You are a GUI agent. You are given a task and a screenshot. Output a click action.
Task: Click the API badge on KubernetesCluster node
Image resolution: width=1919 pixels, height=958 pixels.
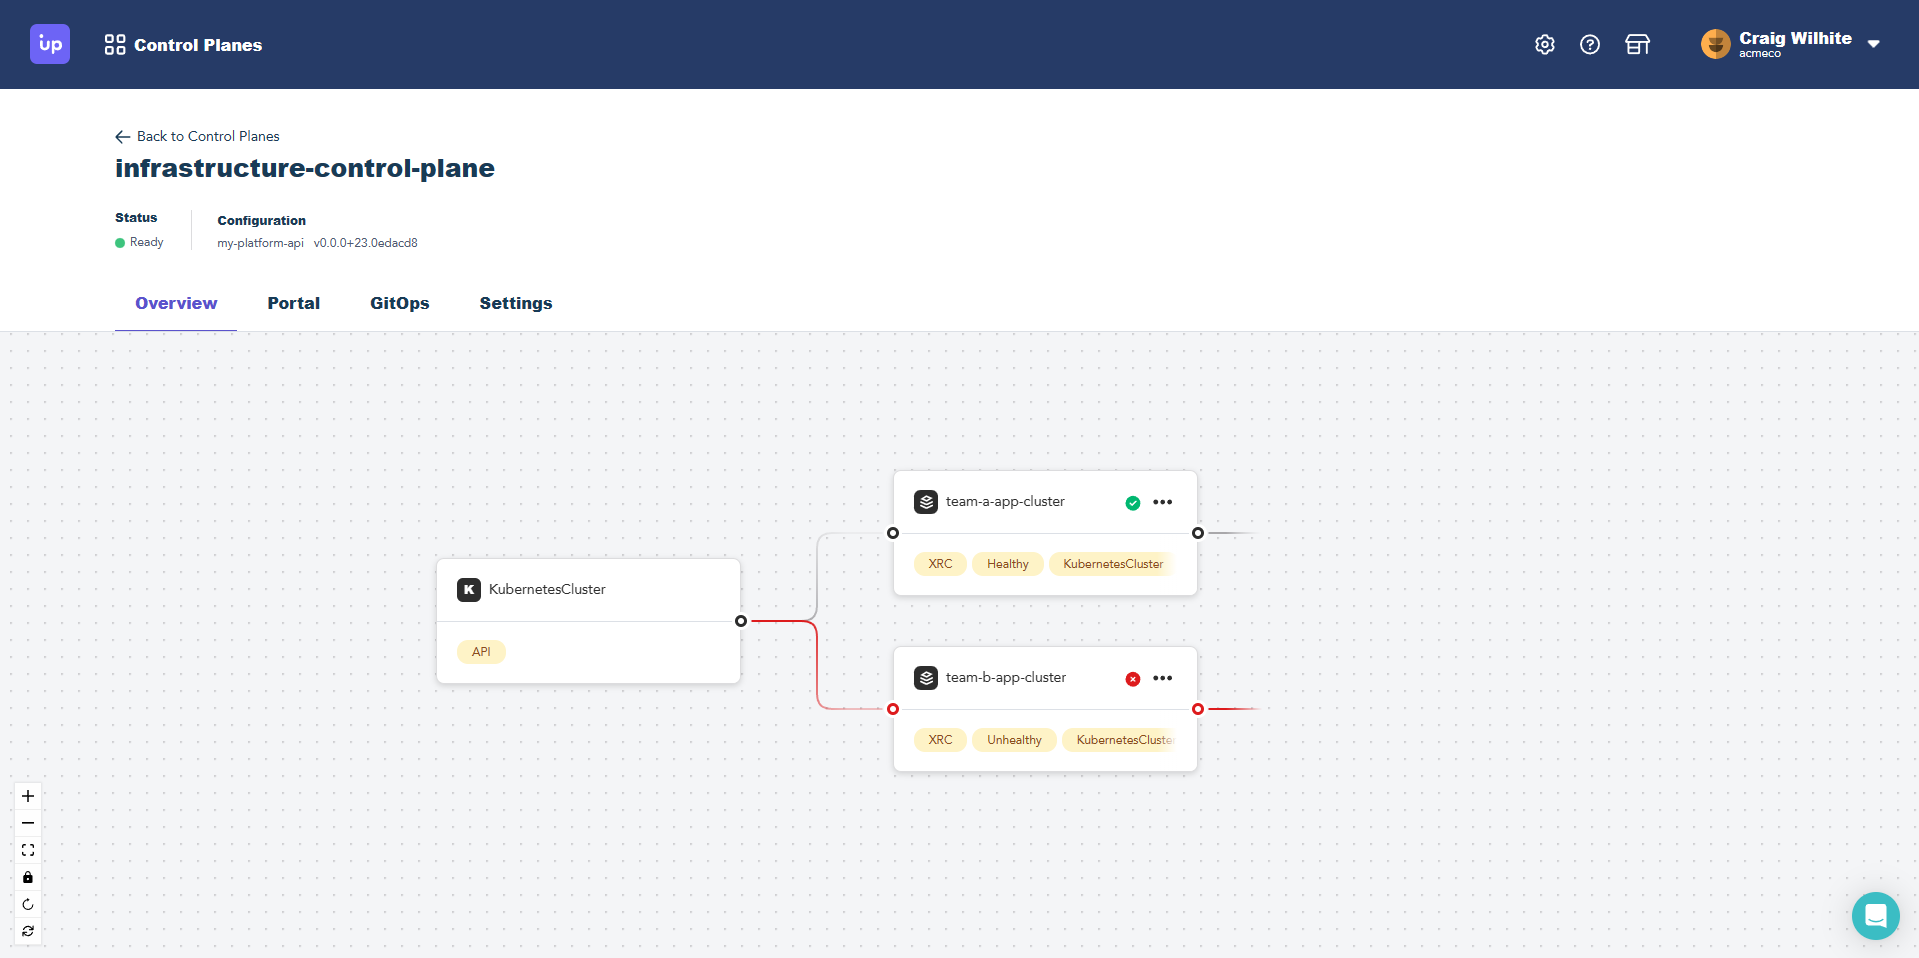click(x=480, y=651)
